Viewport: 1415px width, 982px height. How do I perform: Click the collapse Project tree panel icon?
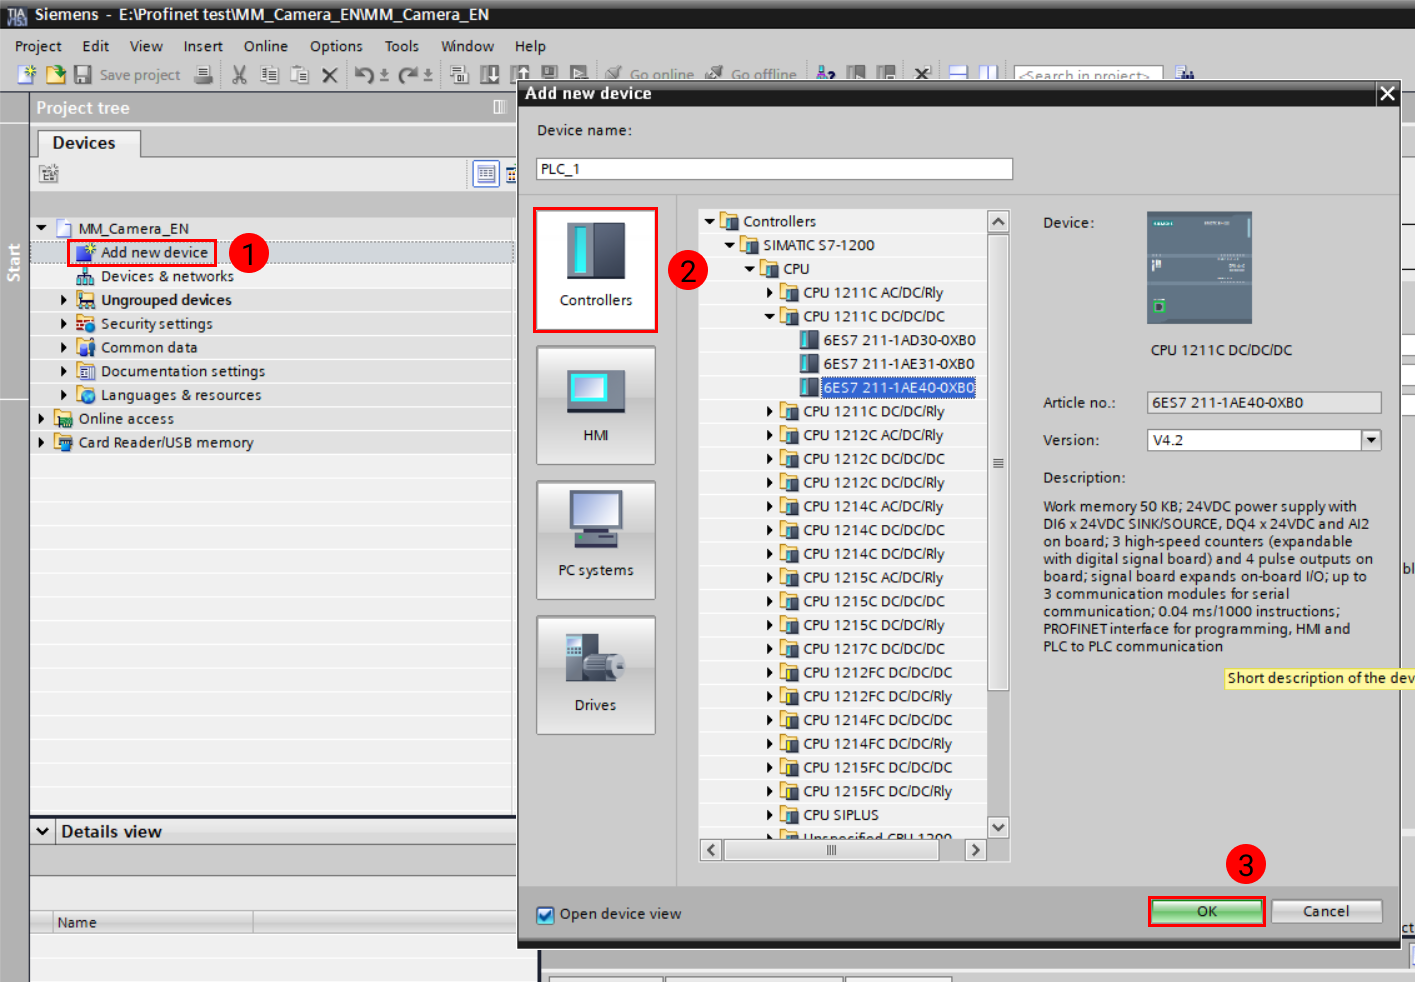(x=499, y=107)
